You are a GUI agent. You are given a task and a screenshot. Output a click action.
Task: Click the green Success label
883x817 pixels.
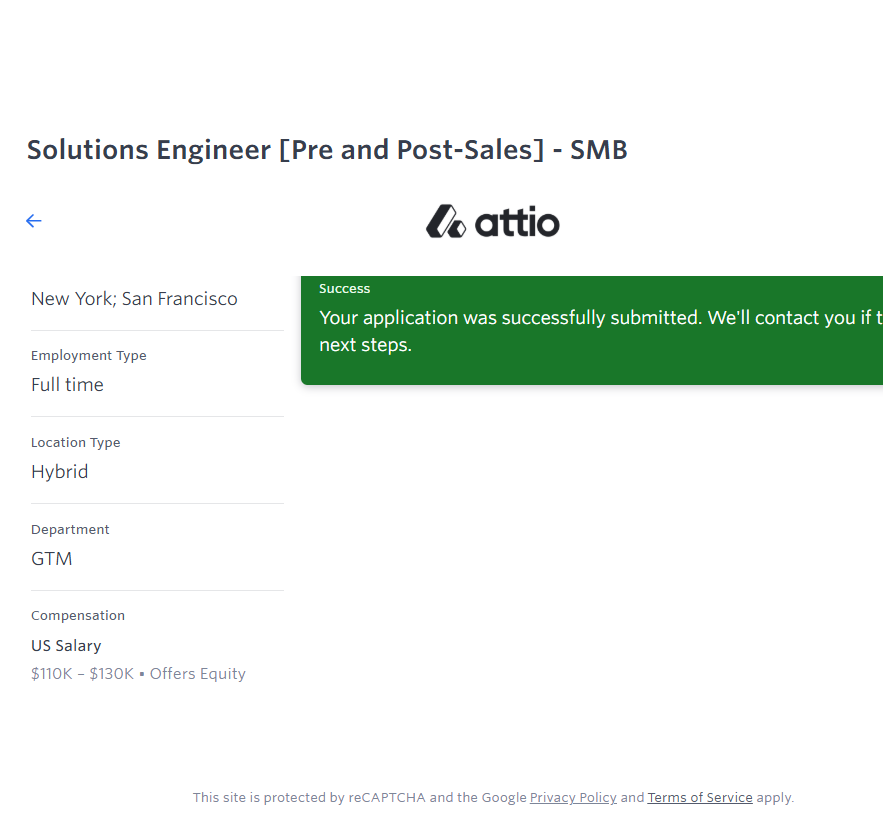tap(344, 289)
